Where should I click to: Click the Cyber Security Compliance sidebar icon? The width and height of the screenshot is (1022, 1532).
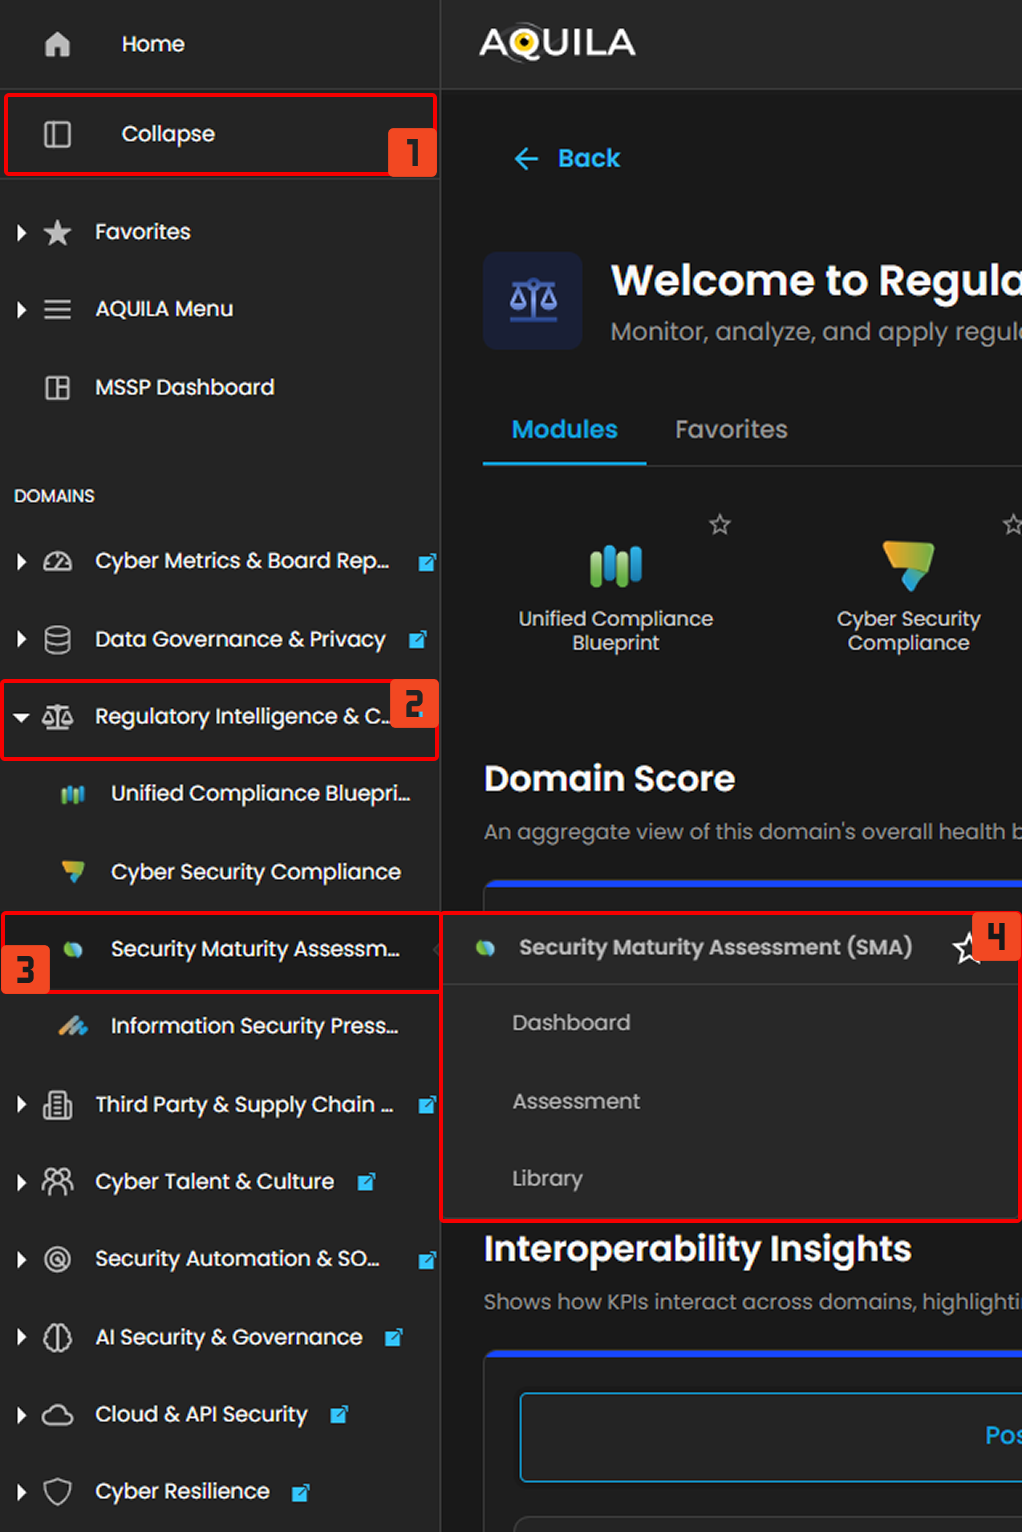[73, 871]
